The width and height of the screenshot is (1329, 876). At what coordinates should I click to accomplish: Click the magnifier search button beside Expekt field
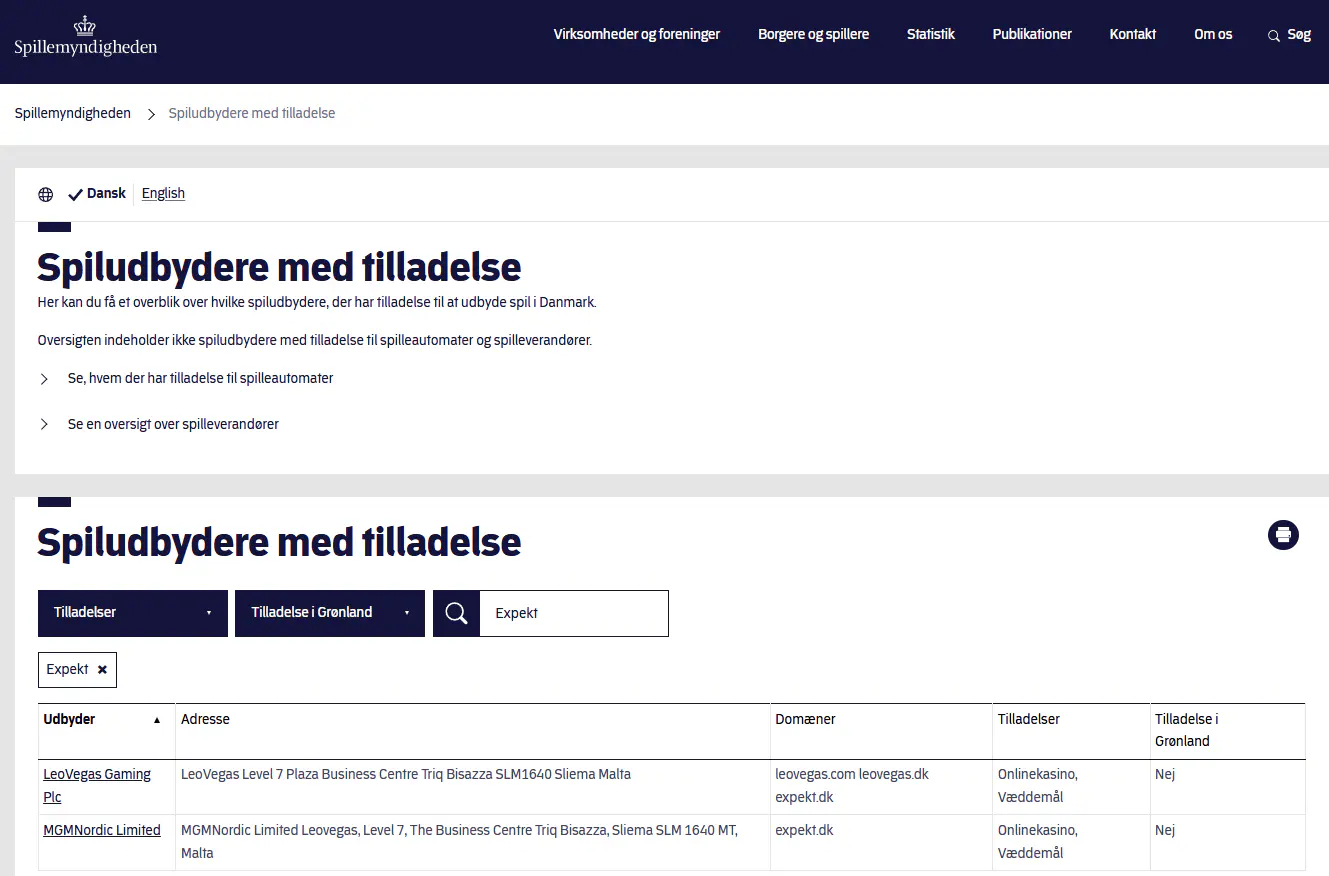[456, 613]
